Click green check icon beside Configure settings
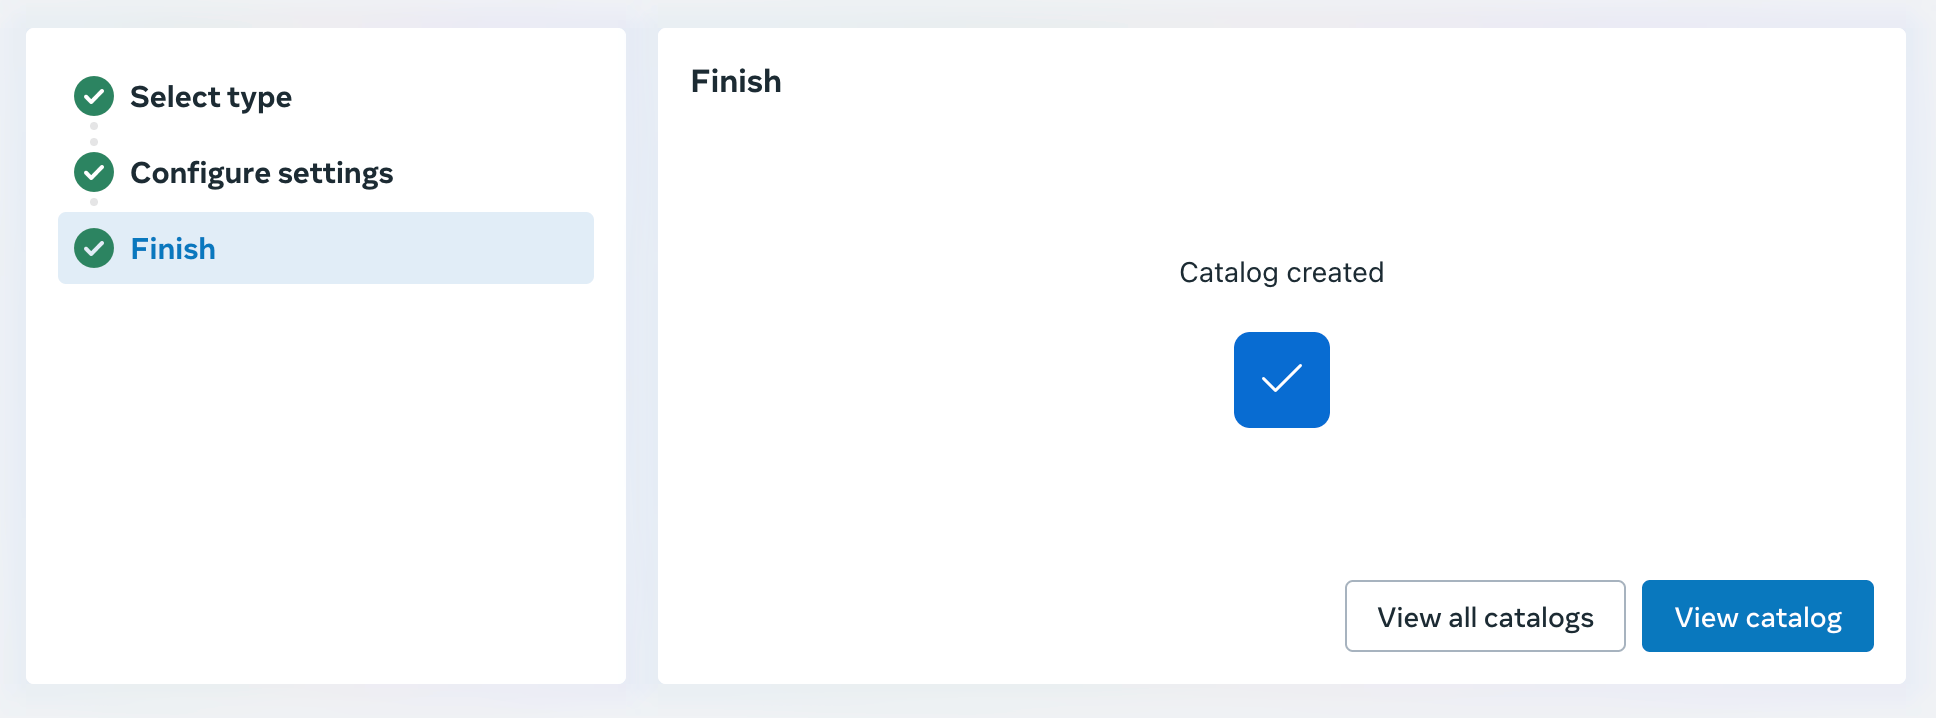 click(94, 173)
